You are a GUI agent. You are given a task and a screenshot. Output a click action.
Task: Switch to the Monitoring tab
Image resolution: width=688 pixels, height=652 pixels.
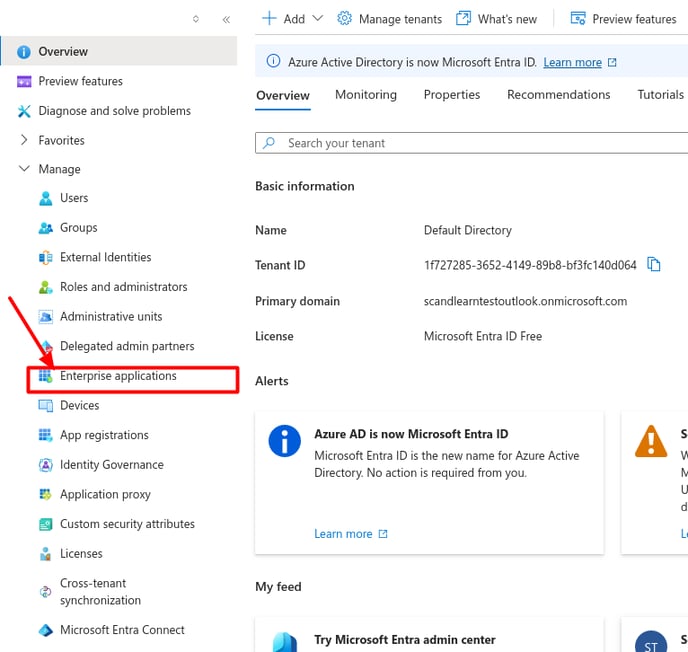pyautogui.click(x=366, y=95)
